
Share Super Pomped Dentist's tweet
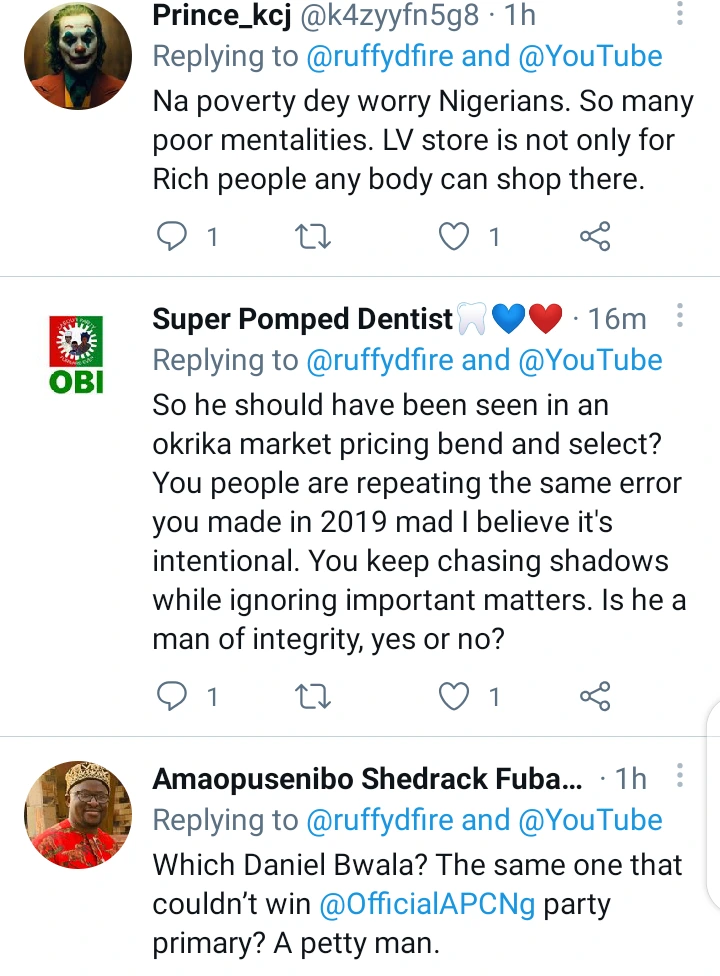(x=595, y=697)
